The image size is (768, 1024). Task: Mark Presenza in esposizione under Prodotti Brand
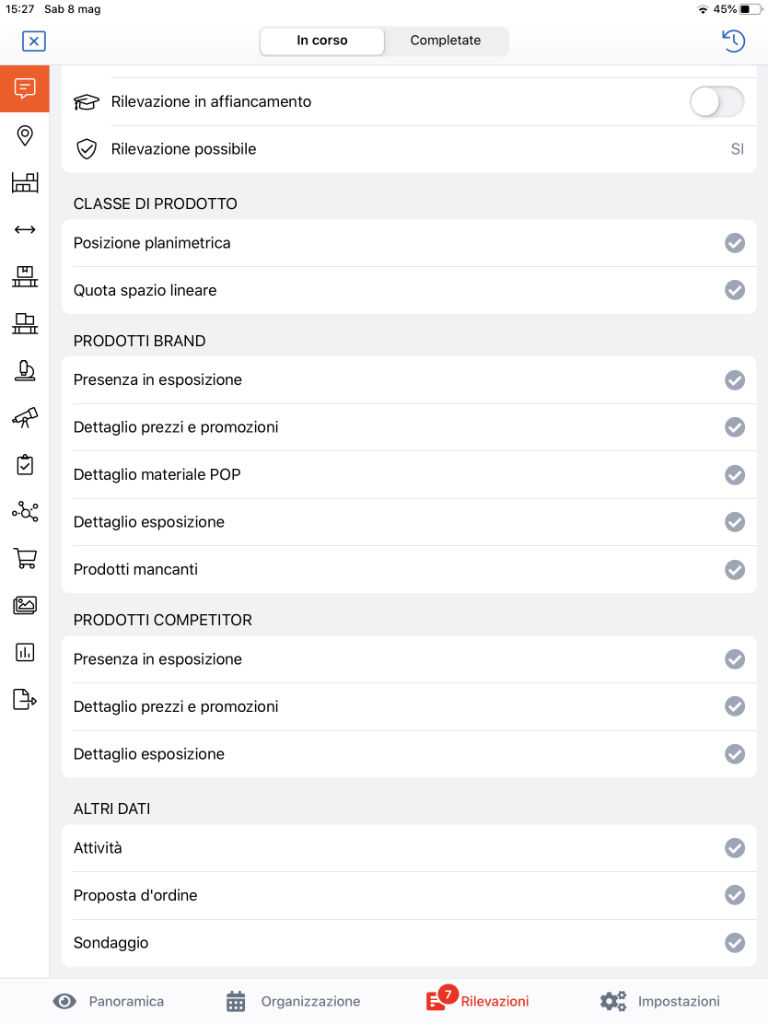[735, 380]
